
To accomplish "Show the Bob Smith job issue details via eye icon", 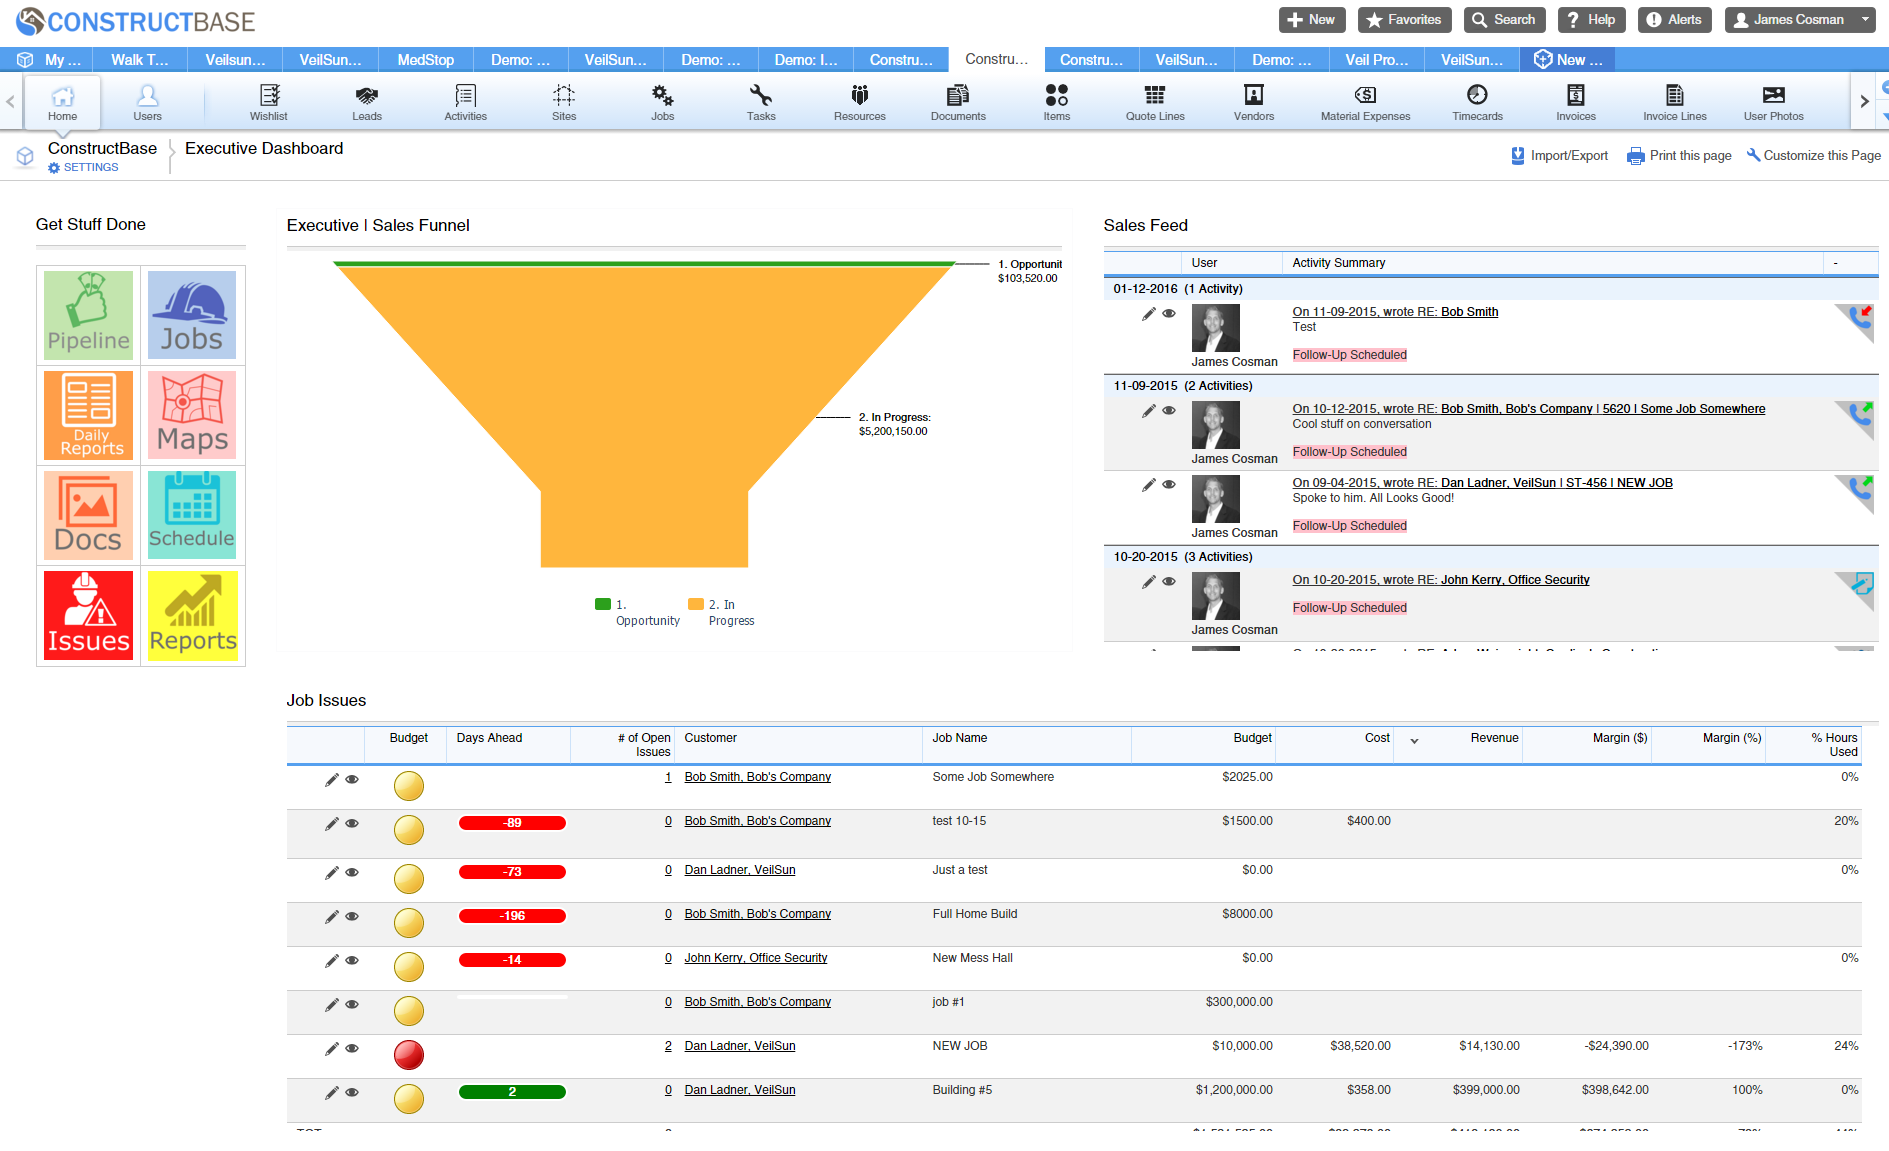I will [351, 780].
